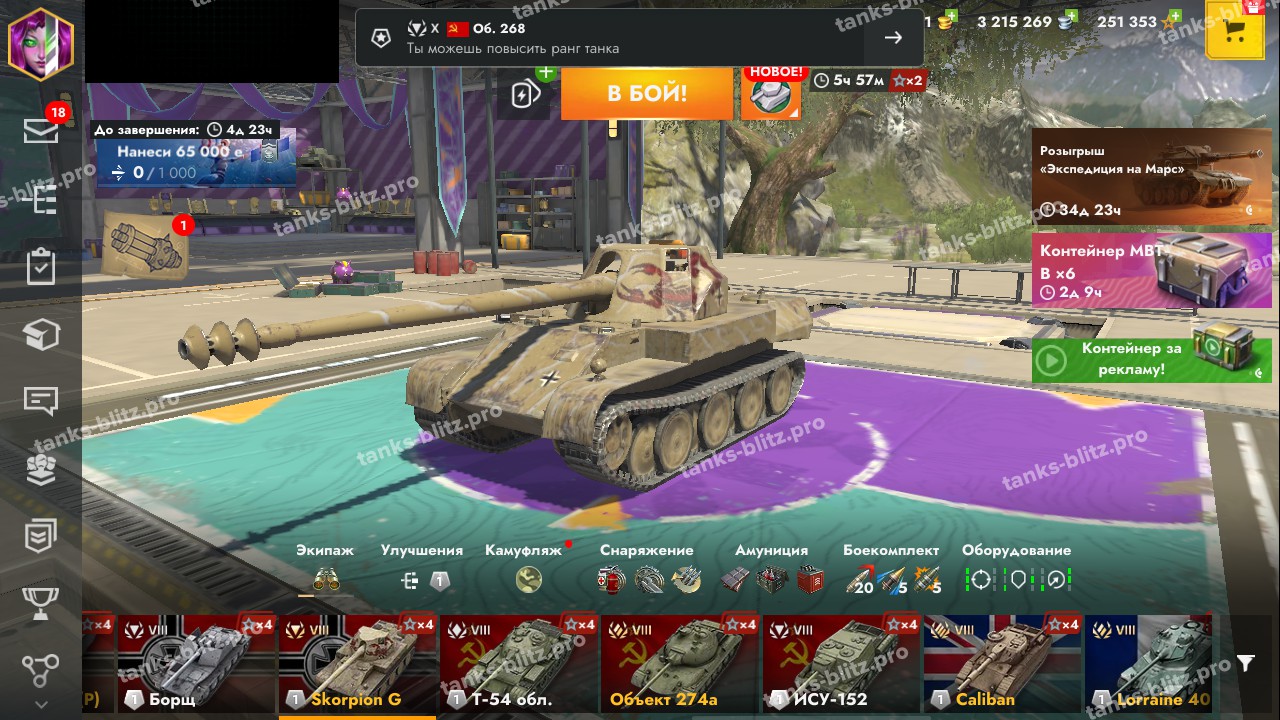Open the chat messages sidebar icon
The image size is (1280, 720).
tap(41, 402)
